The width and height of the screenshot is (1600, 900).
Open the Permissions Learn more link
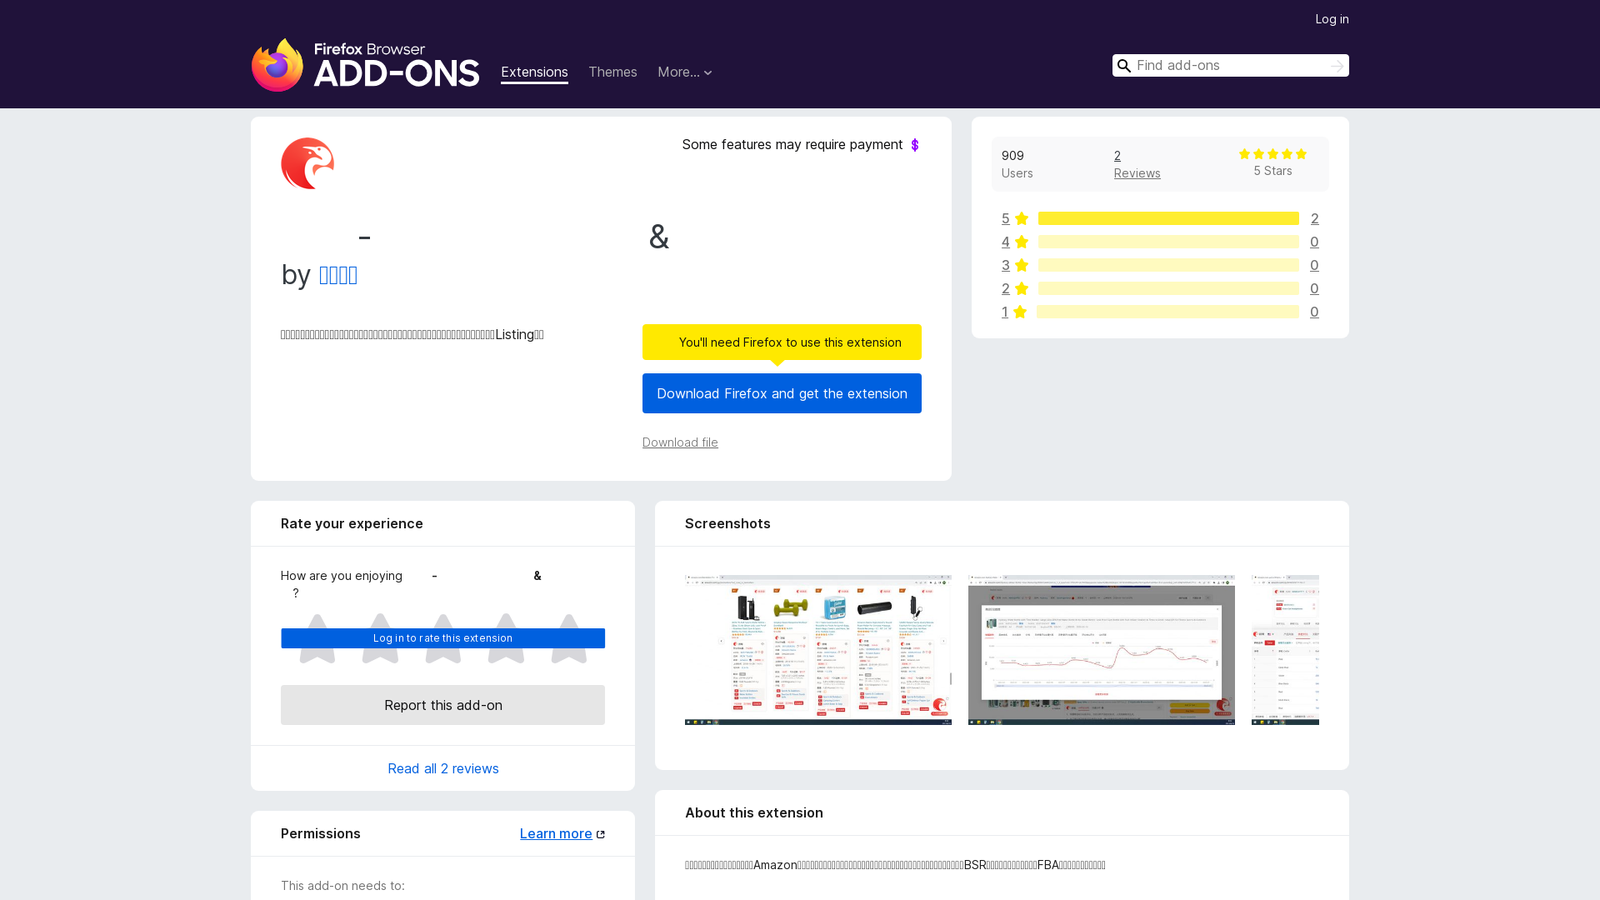556,834
